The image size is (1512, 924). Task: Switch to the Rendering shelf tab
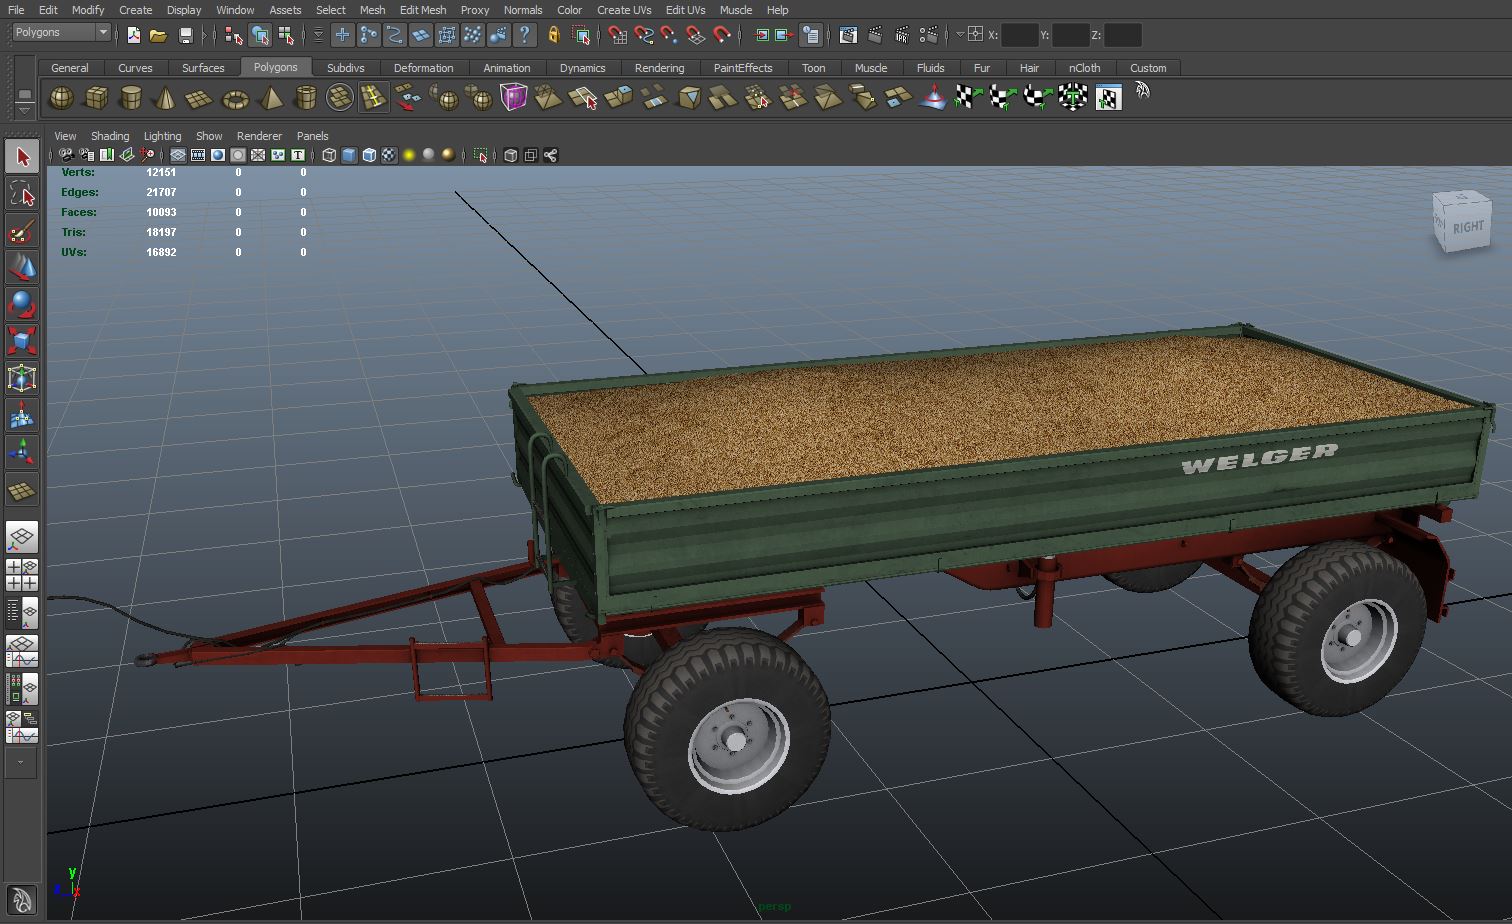click(x=659, y=68)
